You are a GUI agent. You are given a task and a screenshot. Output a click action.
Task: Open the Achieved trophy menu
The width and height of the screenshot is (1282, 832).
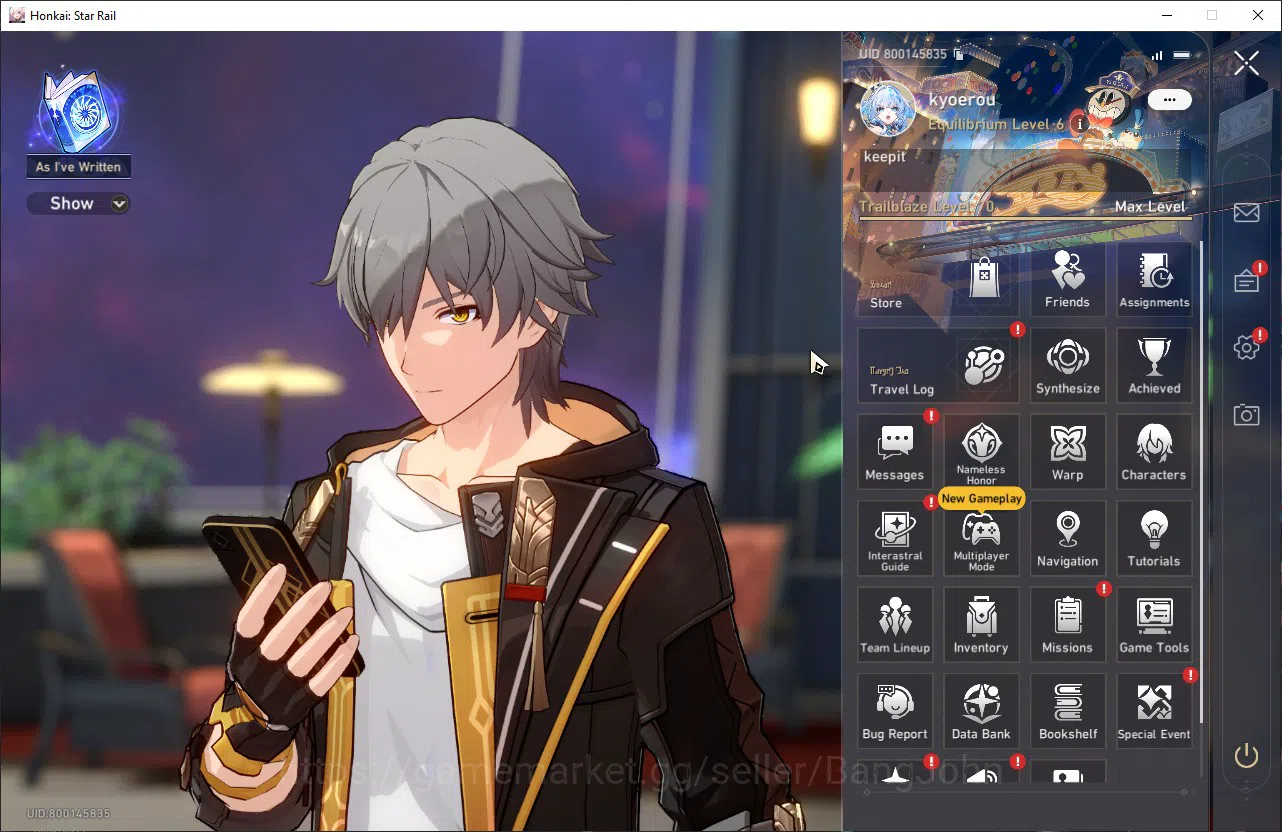[1154, 366]
